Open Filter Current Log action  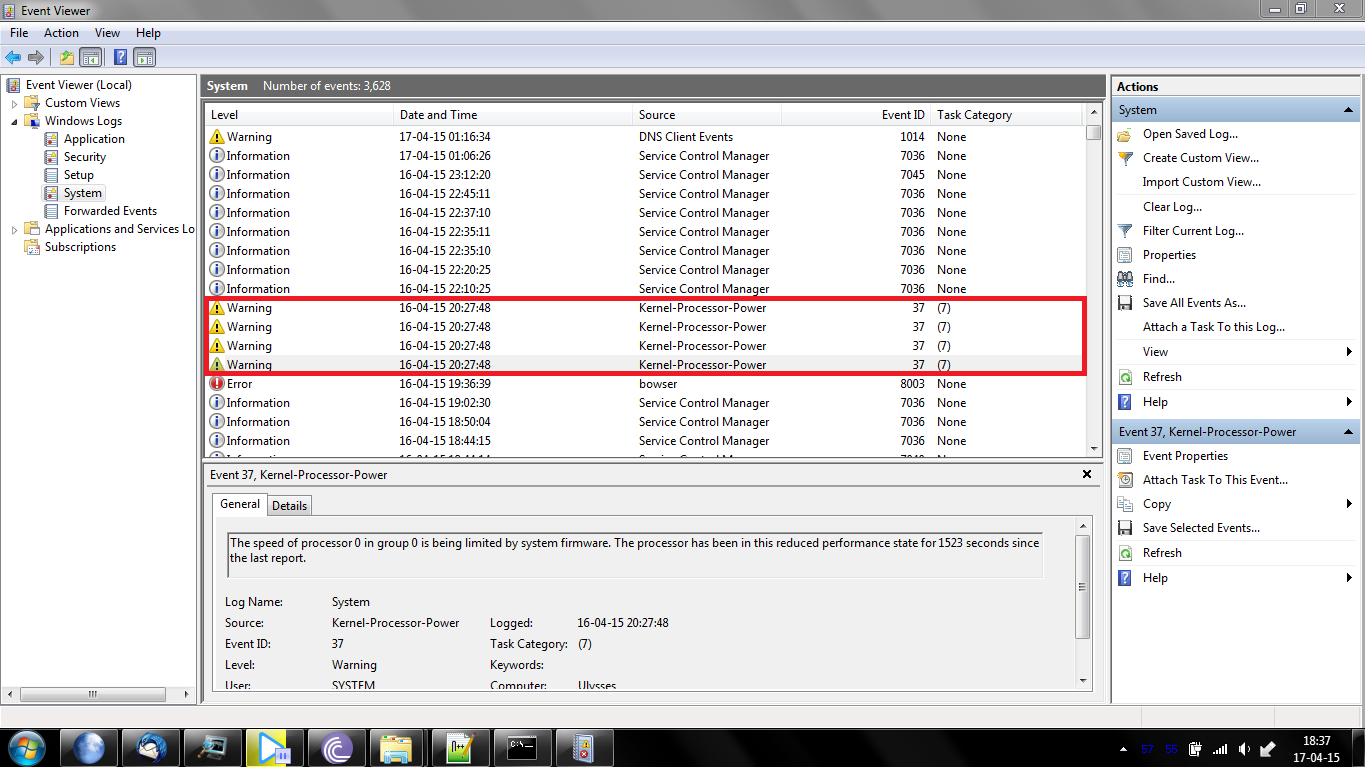coord(1193,231)
